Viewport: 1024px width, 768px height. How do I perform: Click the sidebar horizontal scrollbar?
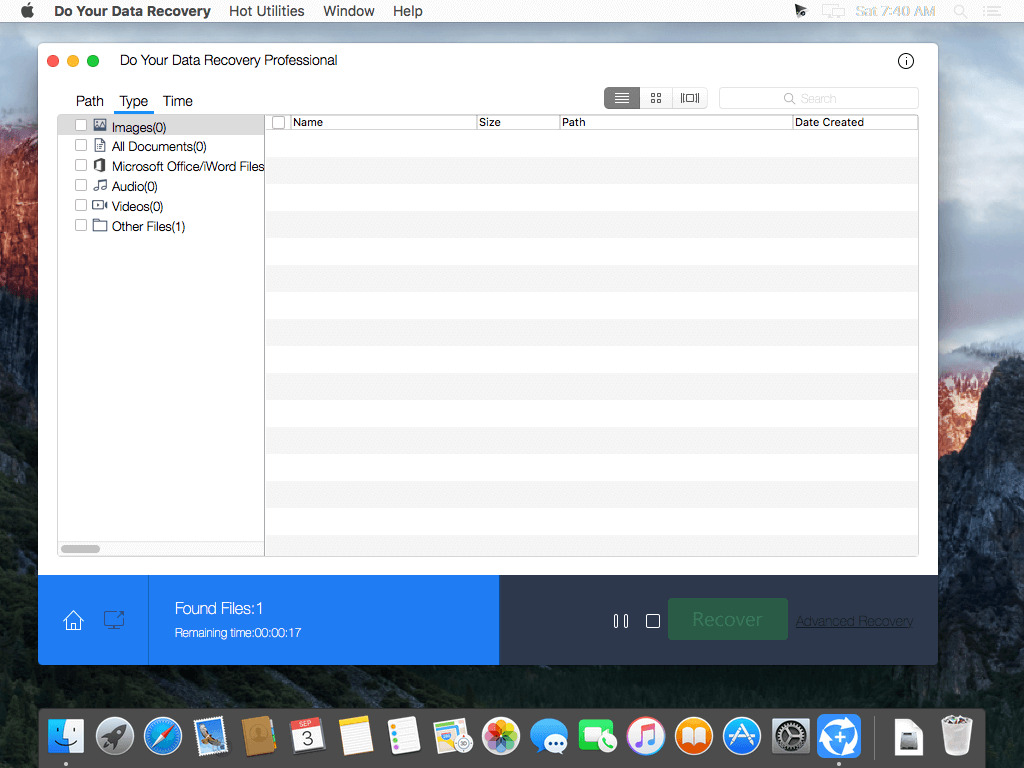[80, 549]
